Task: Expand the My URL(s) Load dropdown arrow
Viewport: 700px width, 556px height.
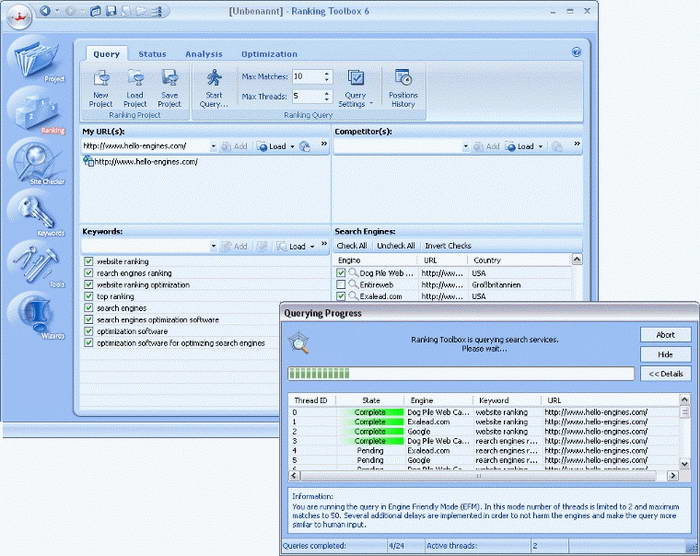Action: 292,146
